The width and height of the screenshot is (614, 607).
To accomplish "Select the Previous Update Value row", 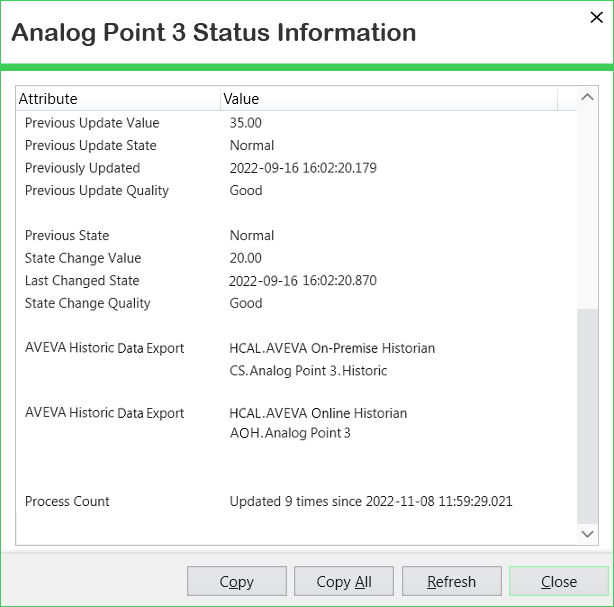I will pyautogui.click(x=92, y=123).
